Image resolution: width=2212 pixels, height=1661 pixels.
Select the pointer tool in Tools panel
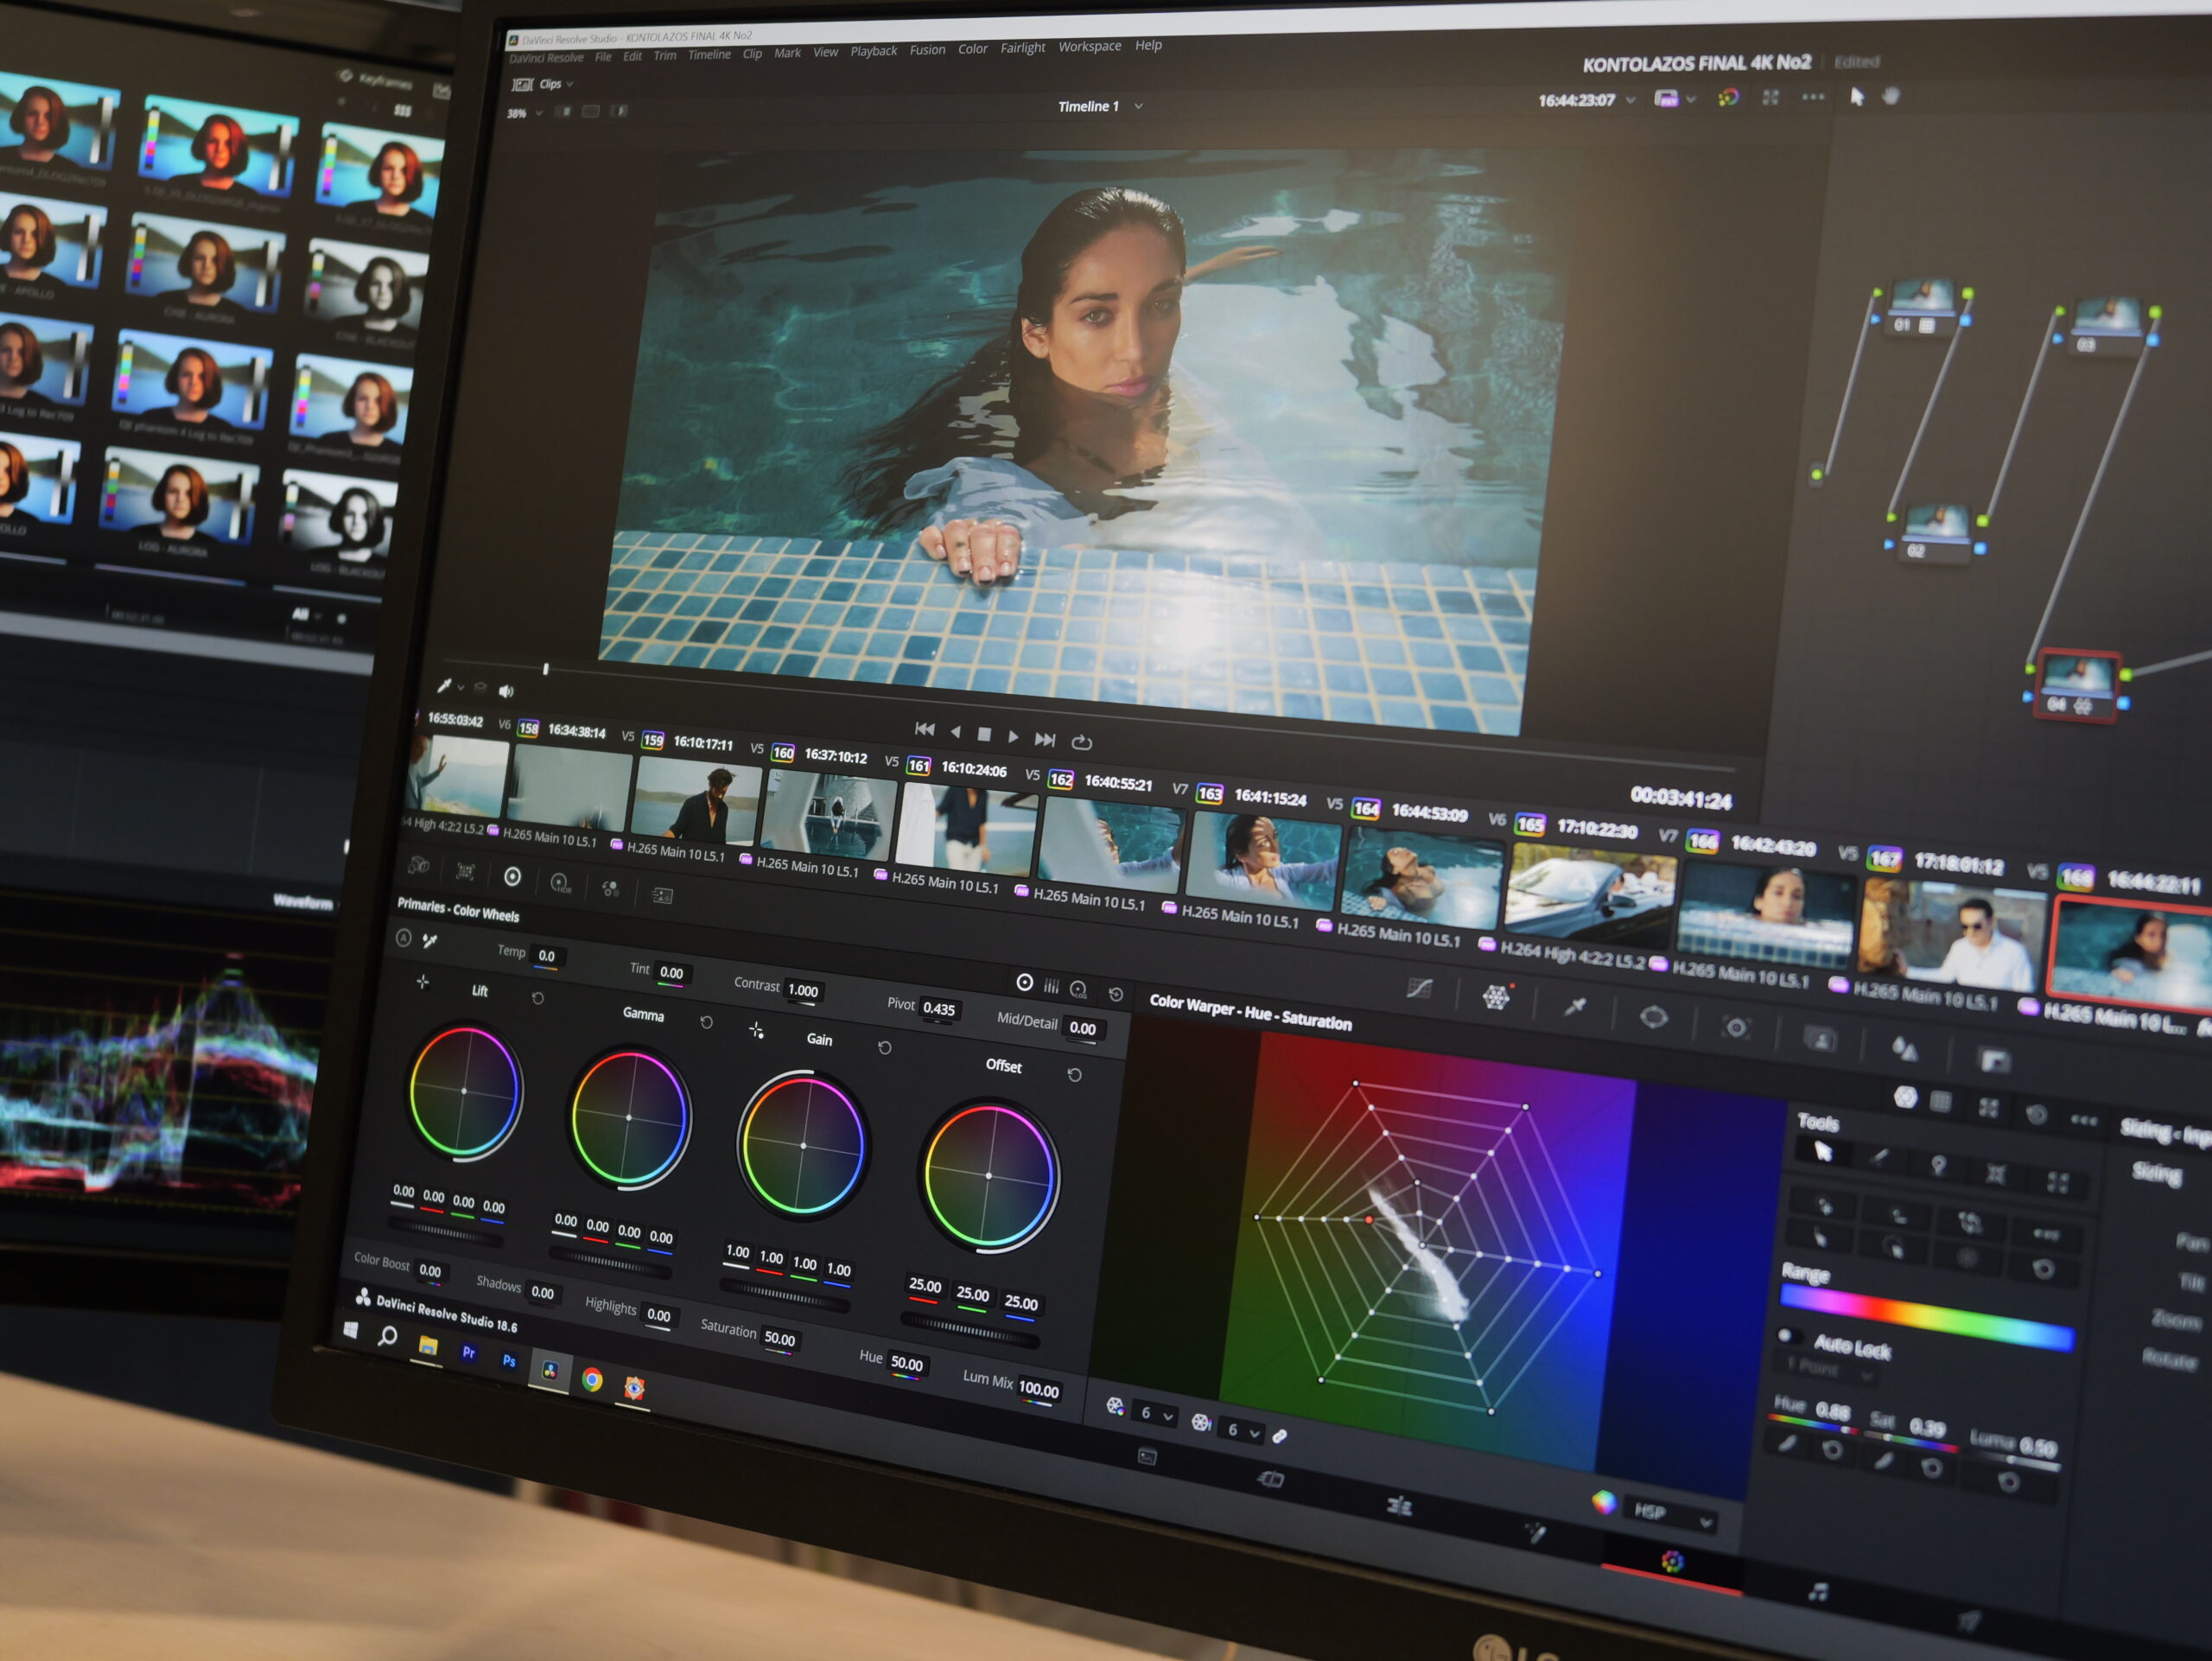point(1822,1152)
